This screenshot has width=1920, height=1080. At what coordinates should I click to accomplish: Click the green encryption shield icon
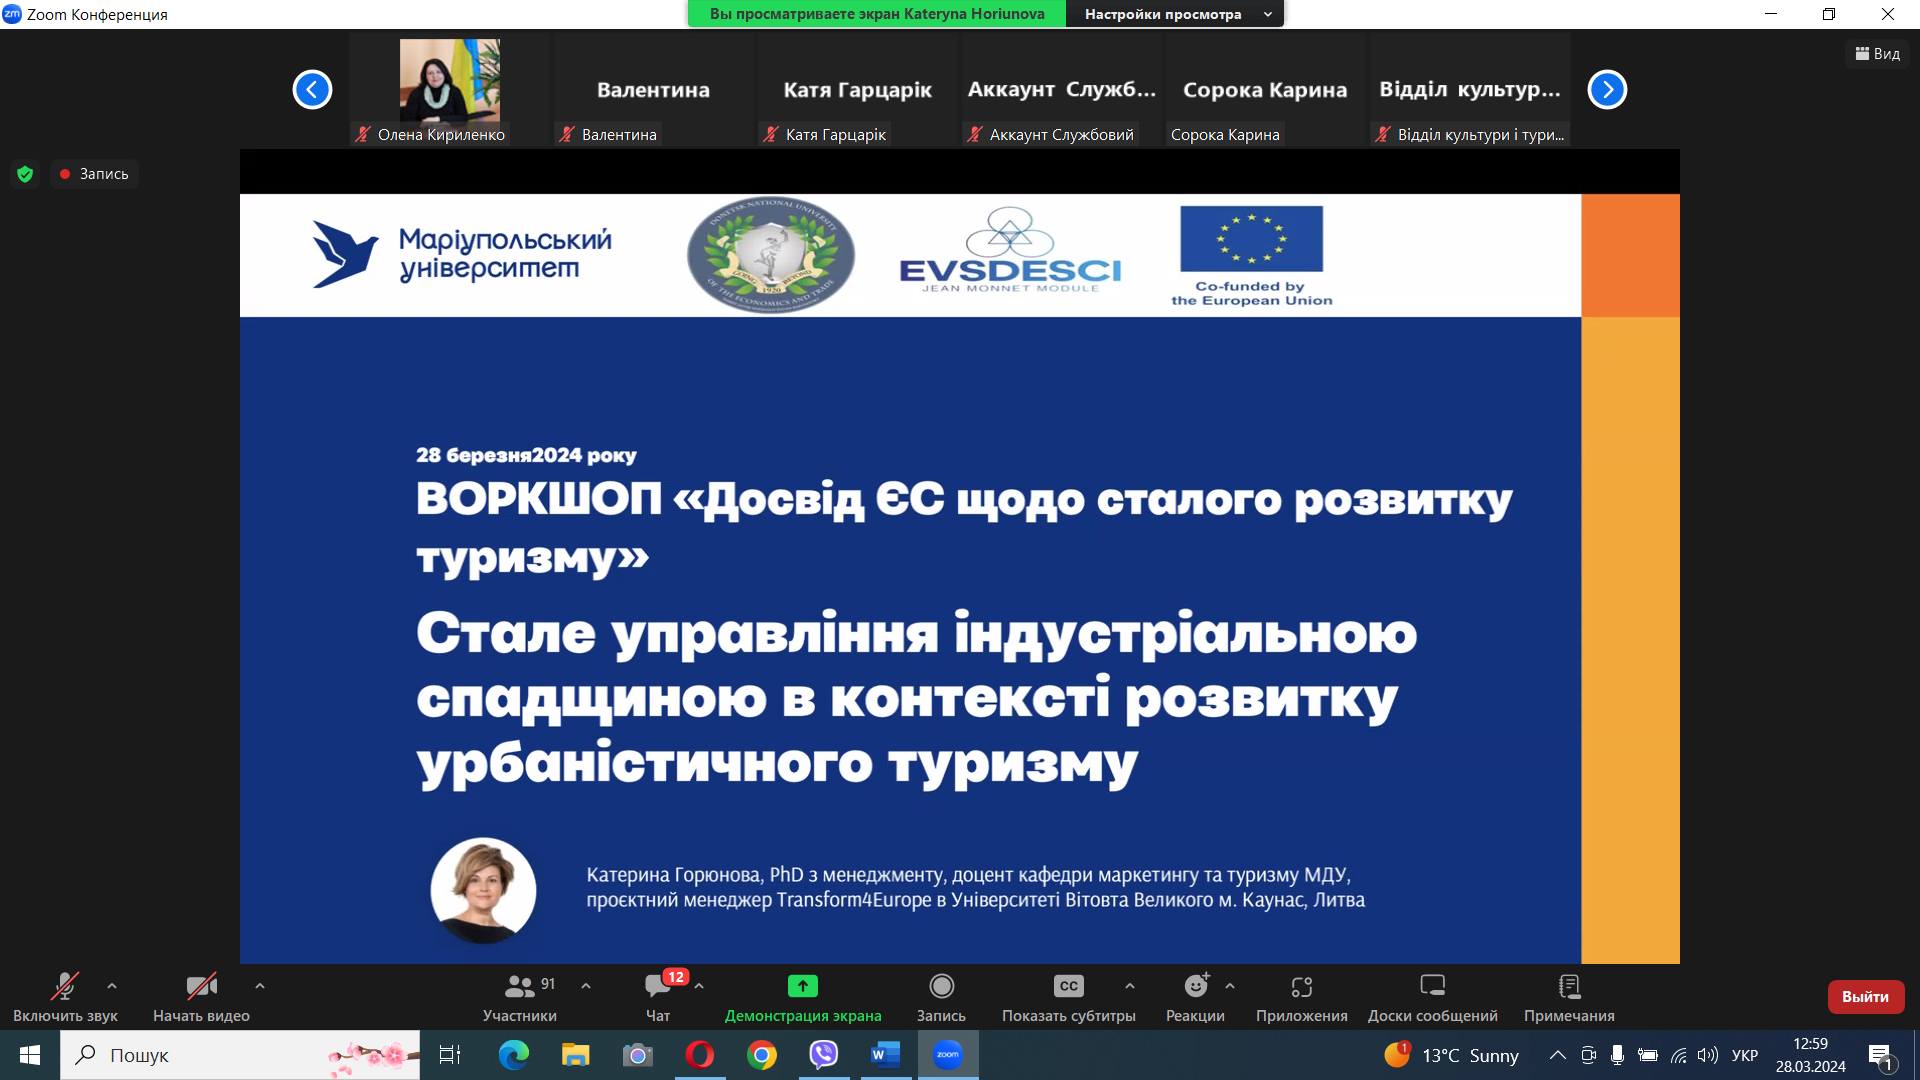pyautogui.click(x=26, y=174)
